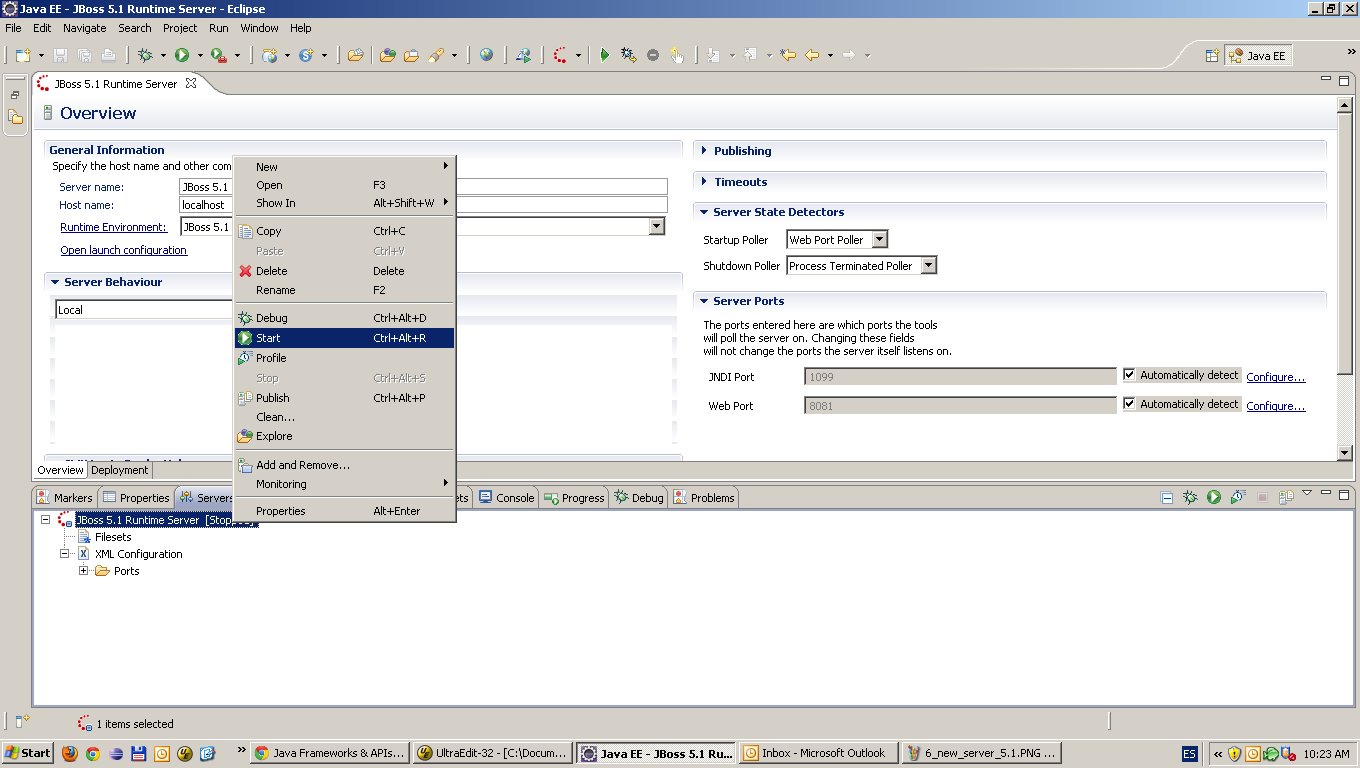Click the Save icon in the main toolbar
The width and height of the screenshot is (1360, 768).
point(59,55)
